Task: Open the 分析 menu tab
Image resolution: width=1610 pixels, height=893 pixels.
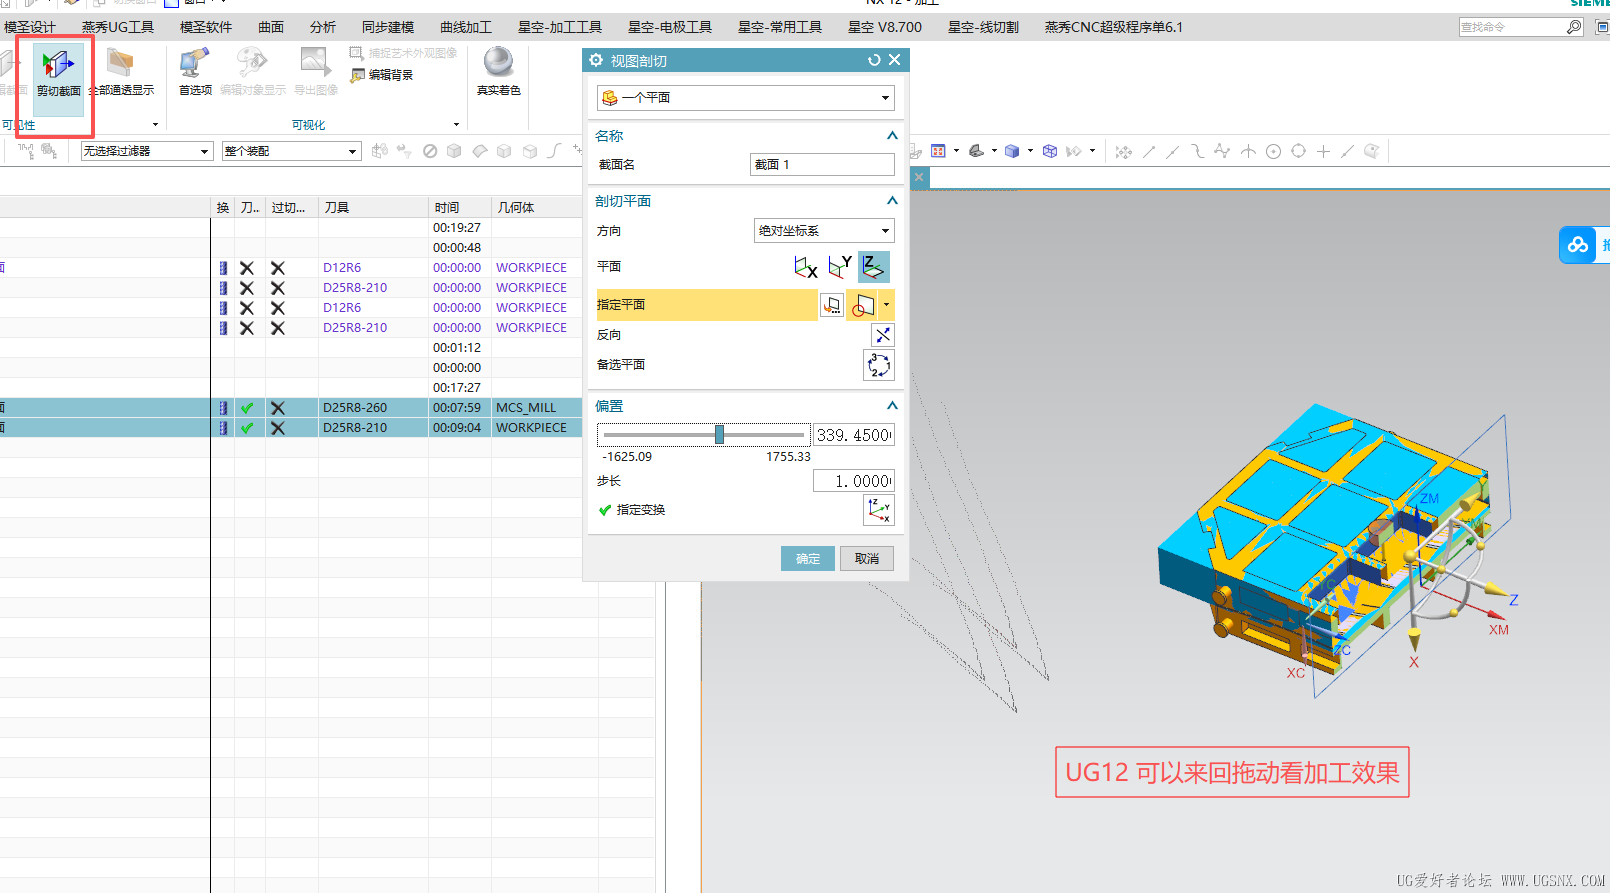Action: [x=322, y=27]
